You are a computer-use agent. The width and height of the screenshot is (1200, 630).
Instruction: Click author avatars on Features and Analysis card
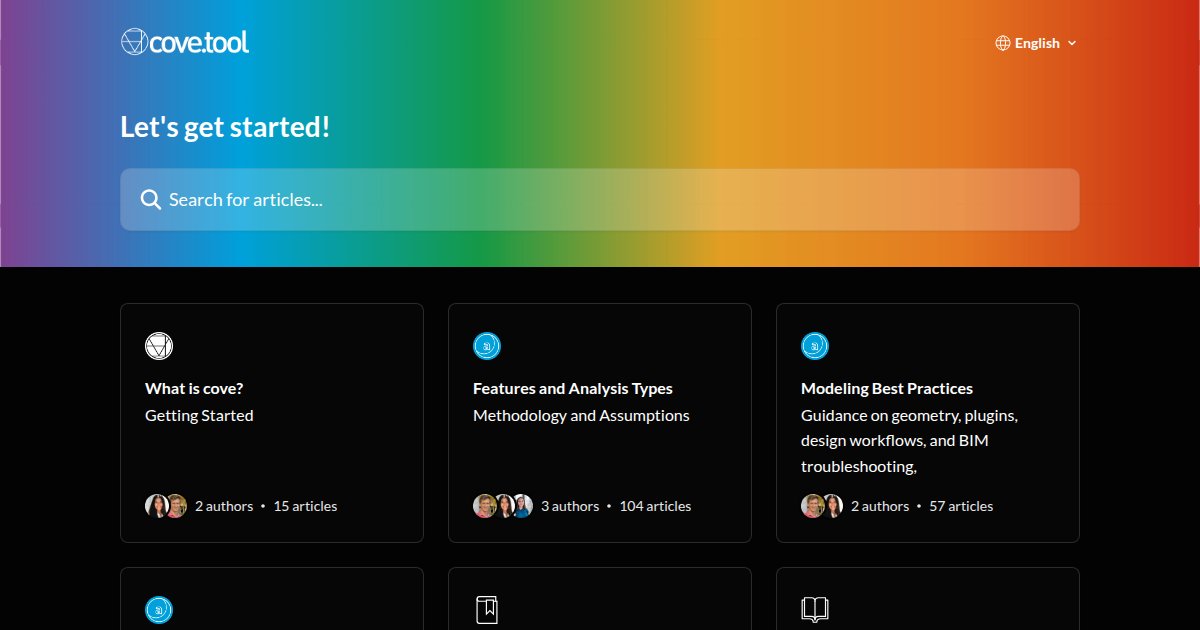click(503, 506)
